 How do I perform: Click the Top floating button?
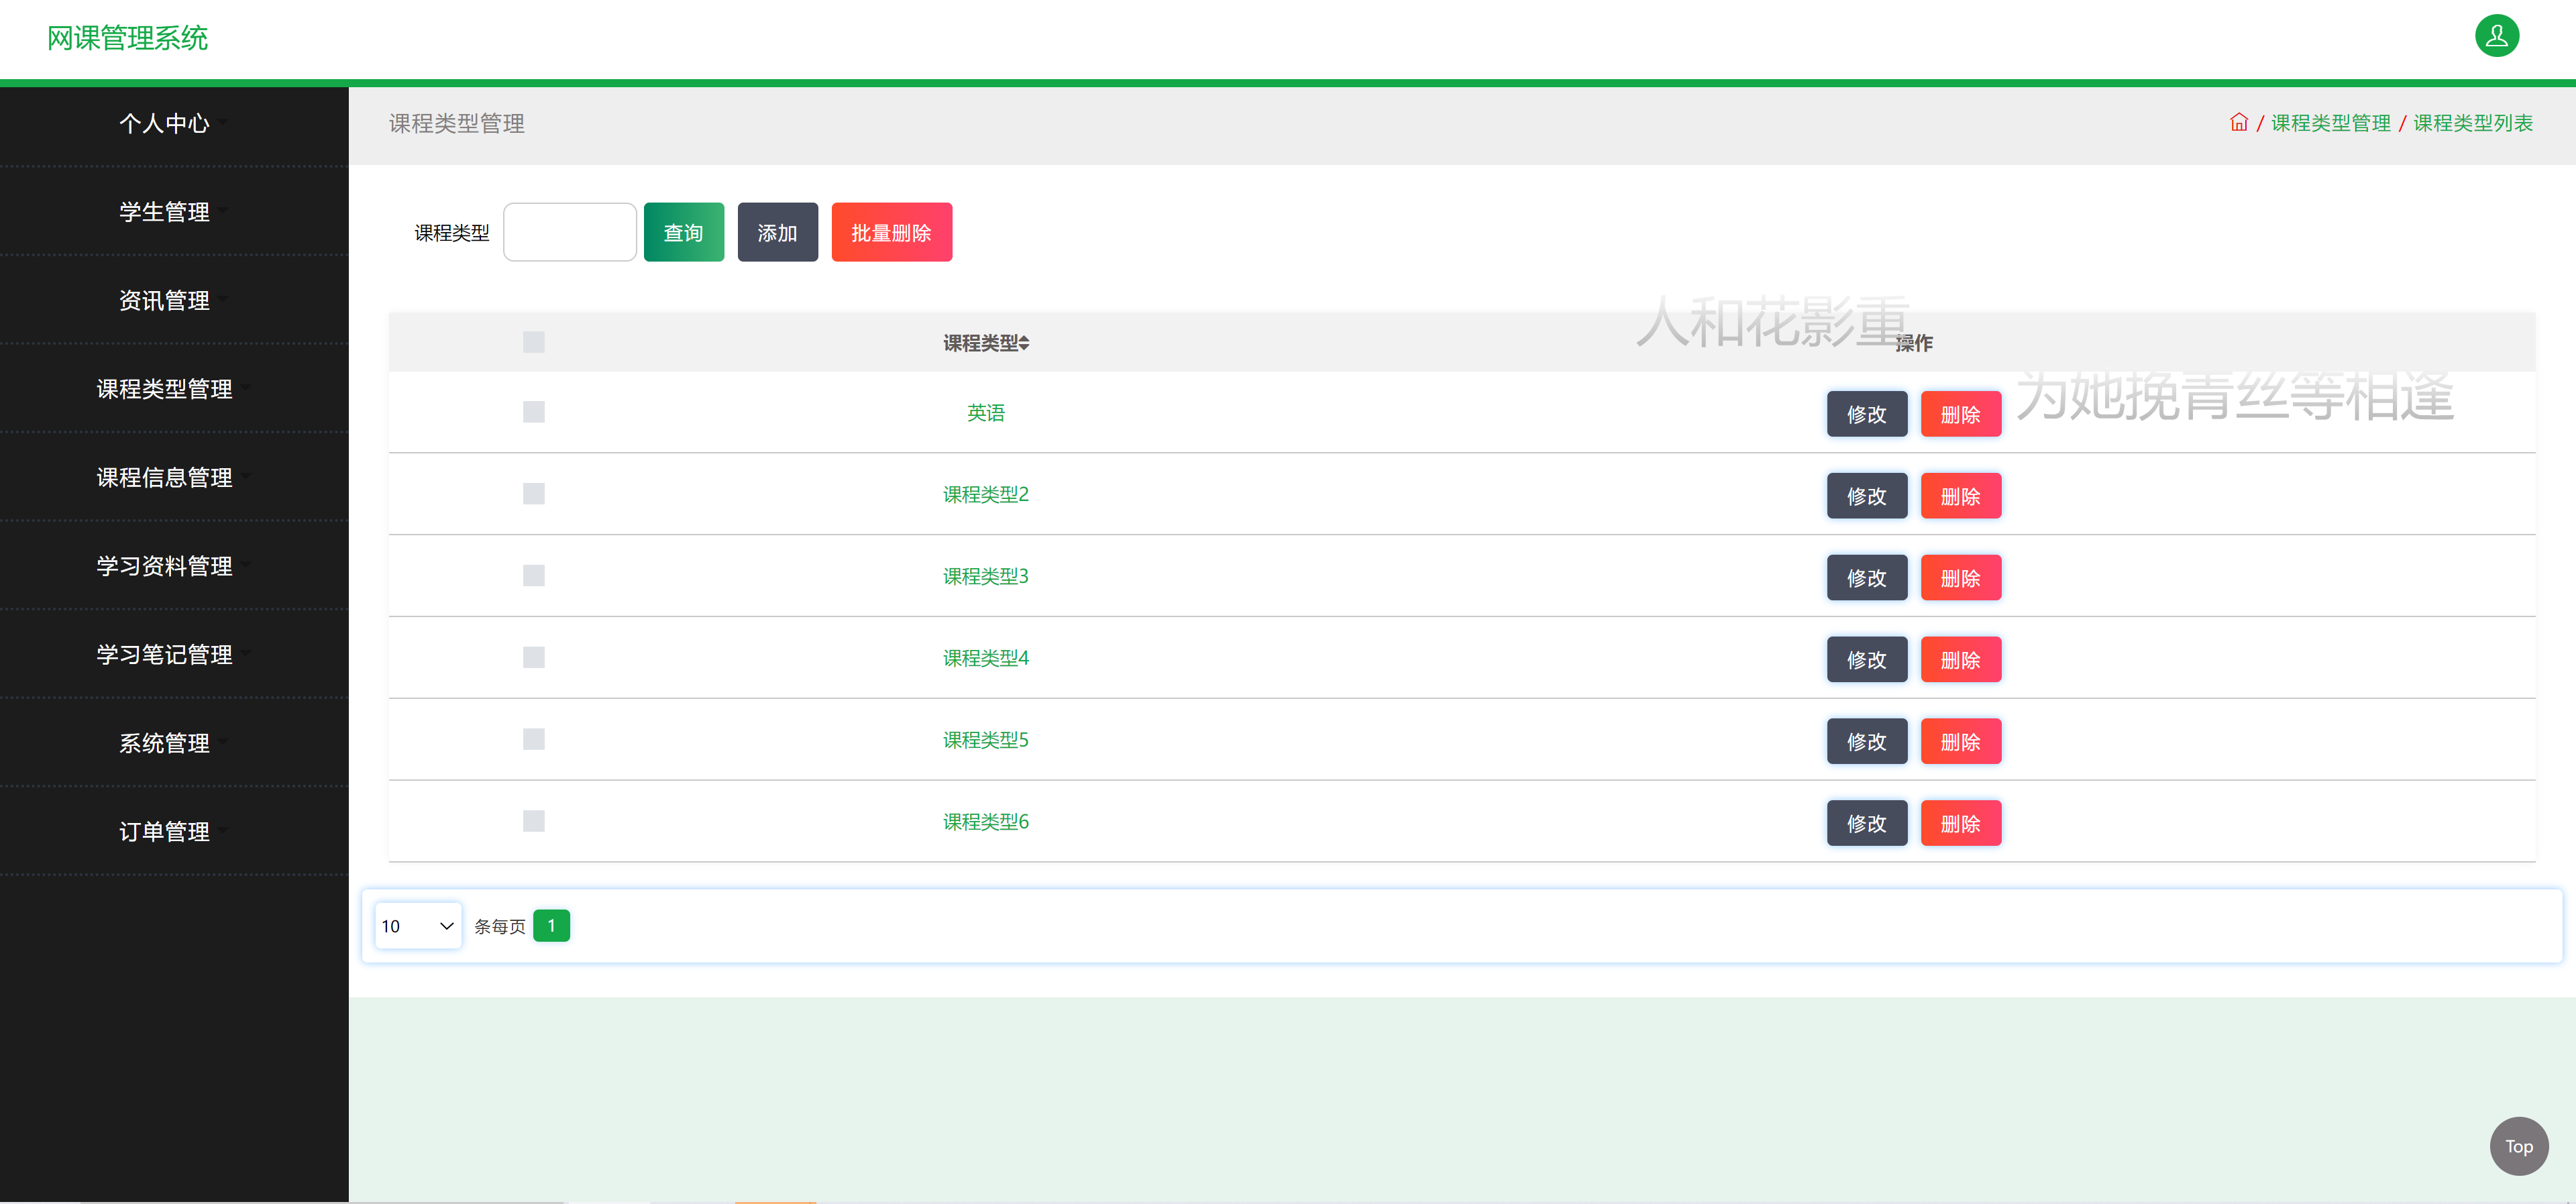[2518, 1146]
